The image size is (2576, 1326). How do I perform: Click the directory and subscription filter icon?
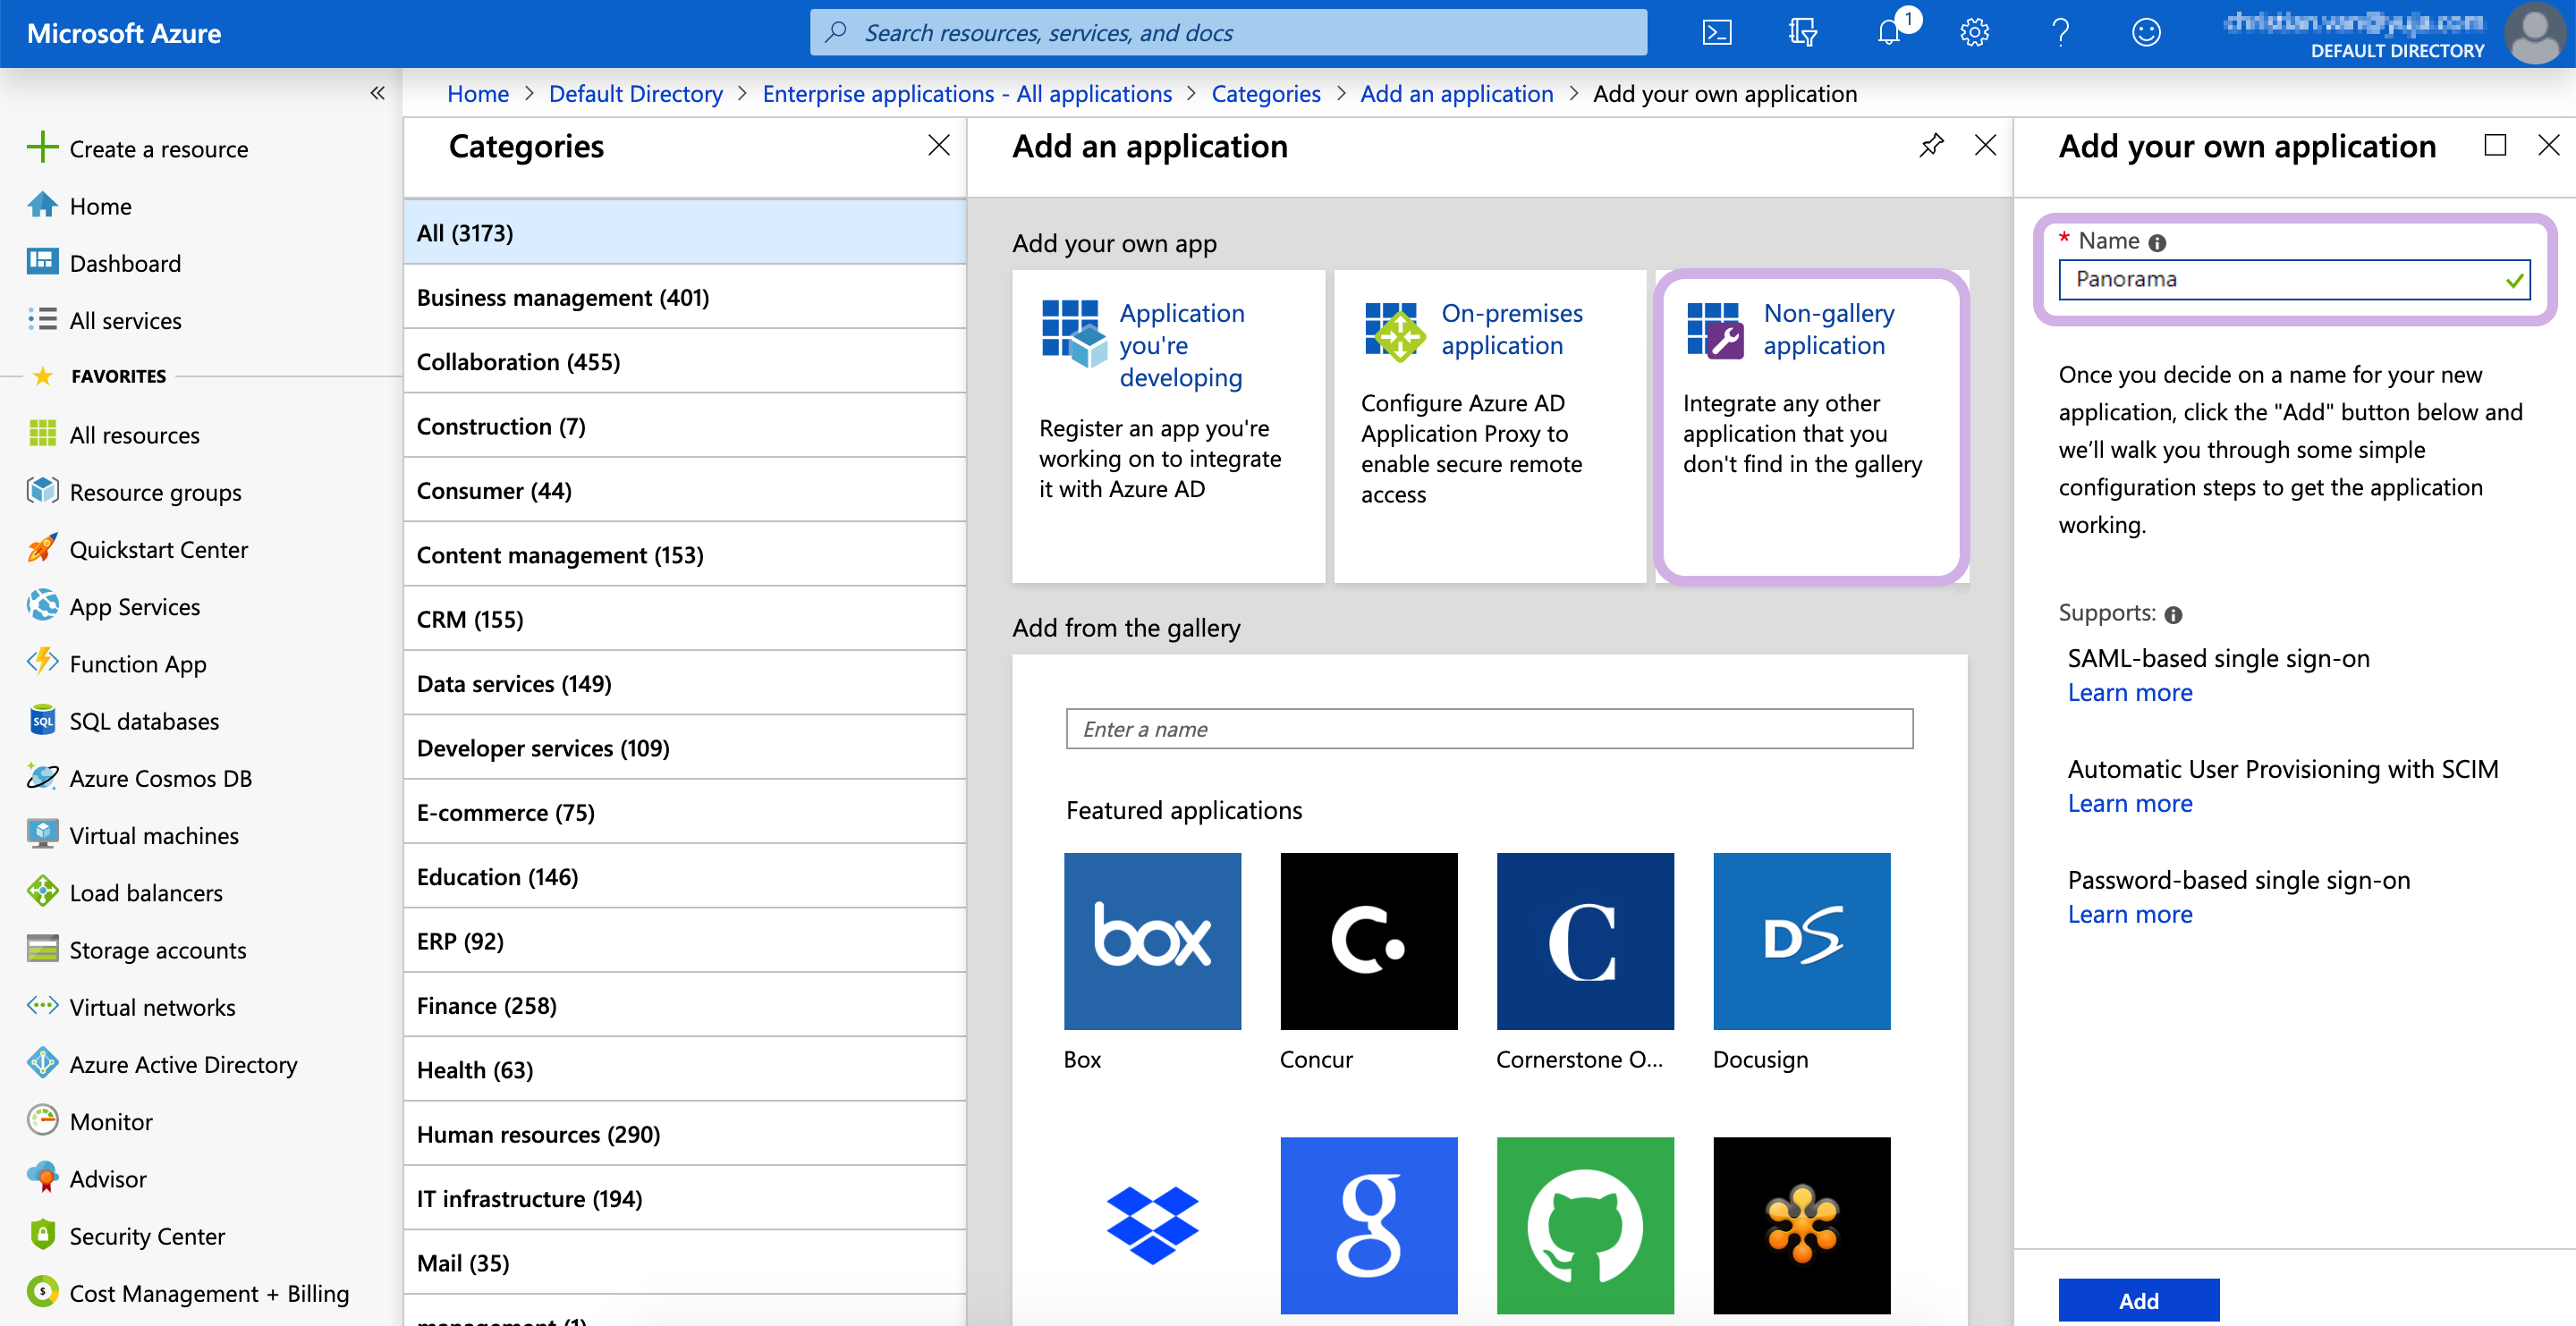[1802, 33]
